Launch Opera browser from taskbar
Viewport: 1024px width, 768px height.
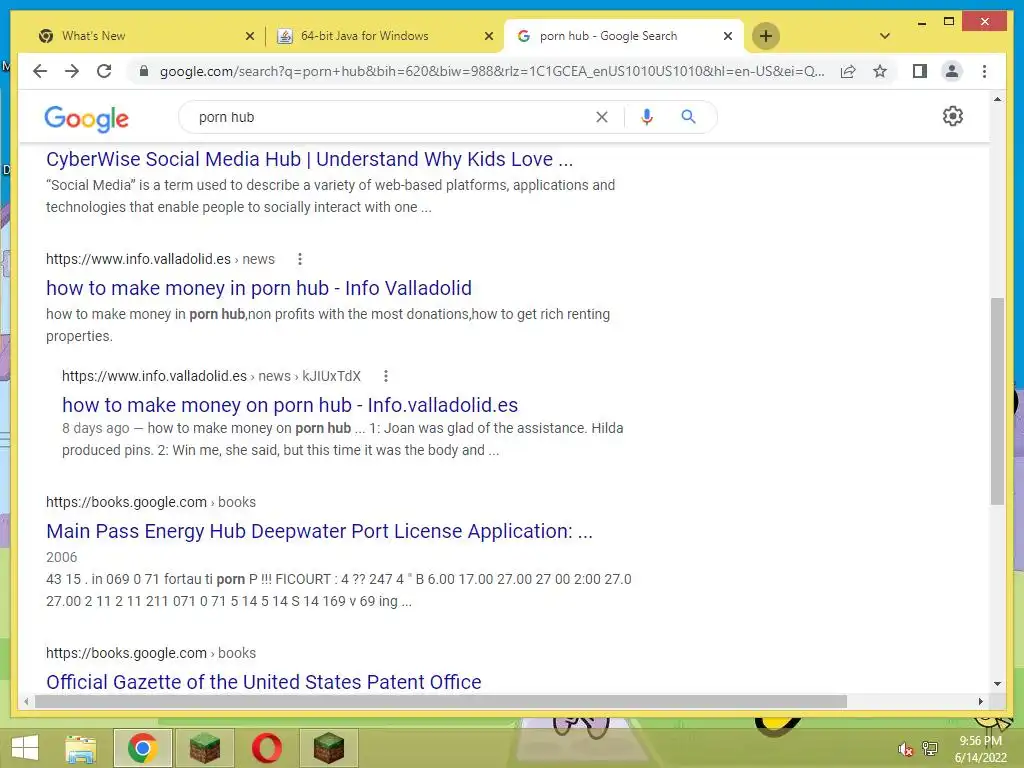click(267, 748)
